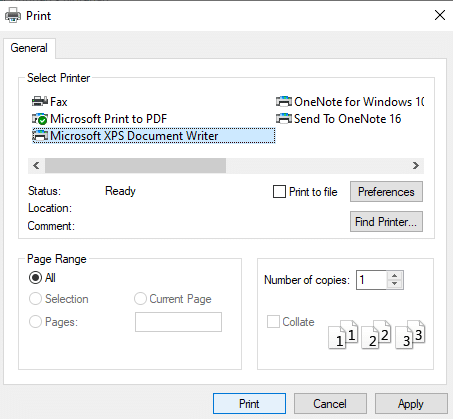This screenshot has width=453, height=419.
Task: Click the printer icon in the title bar
Action: (13, 15)
